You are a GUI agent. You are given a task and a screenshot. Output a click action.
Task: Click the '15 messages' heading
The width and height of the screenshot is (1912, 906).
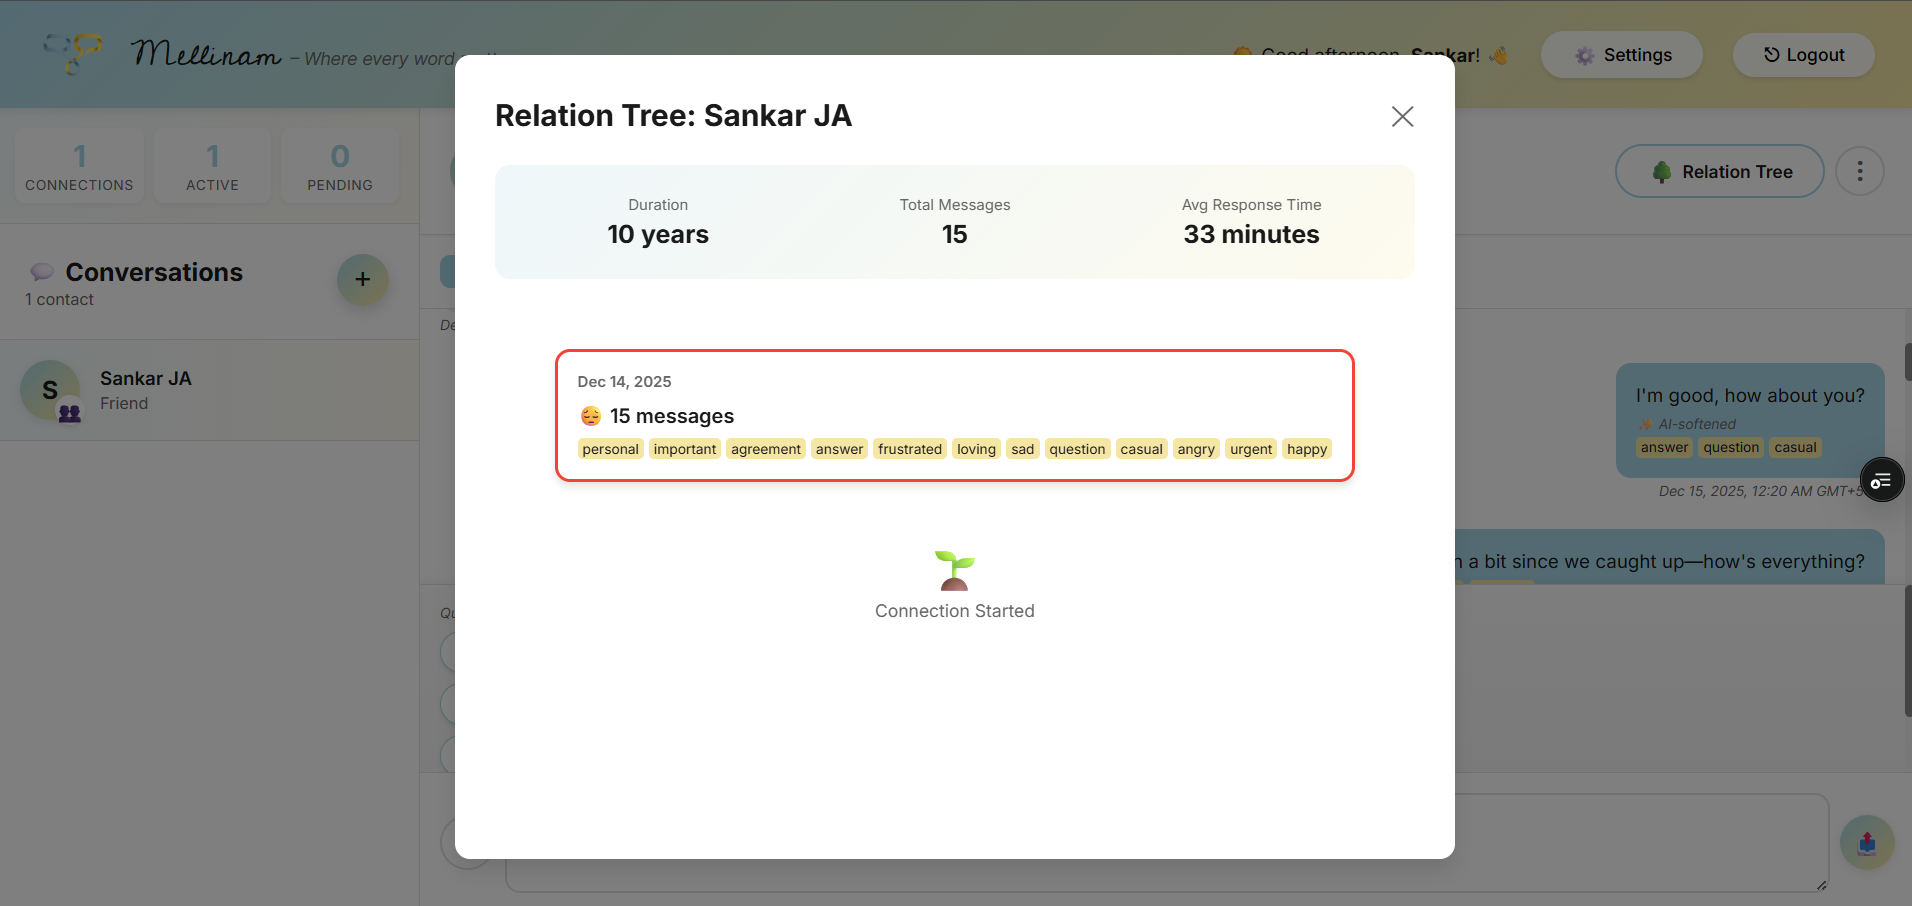(x=672, y=416)
